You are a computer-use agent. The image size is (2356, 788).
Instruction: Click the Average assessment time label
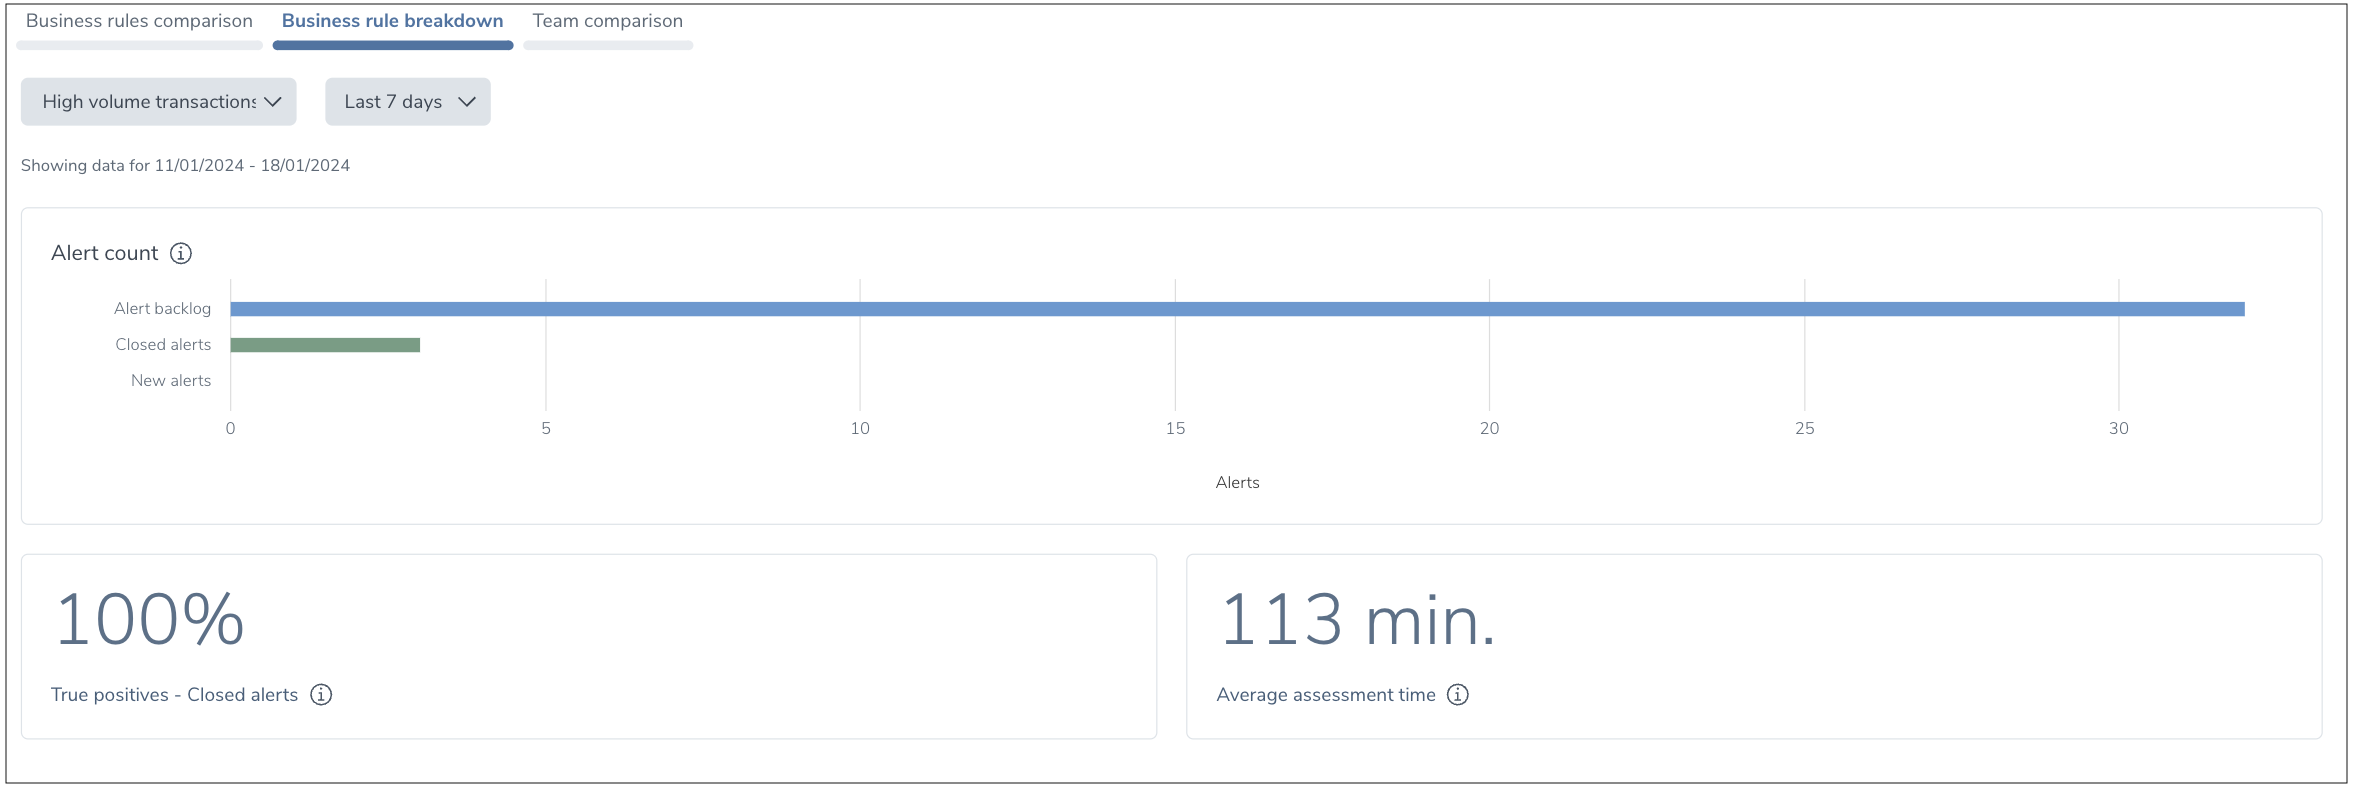pos(1325,695)
